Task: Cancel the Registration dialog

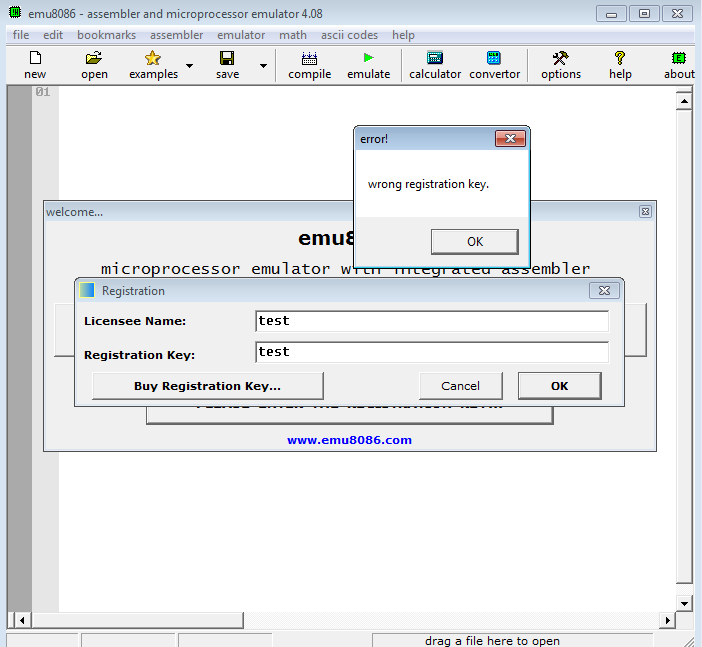Action: click(x=460, y=386)
